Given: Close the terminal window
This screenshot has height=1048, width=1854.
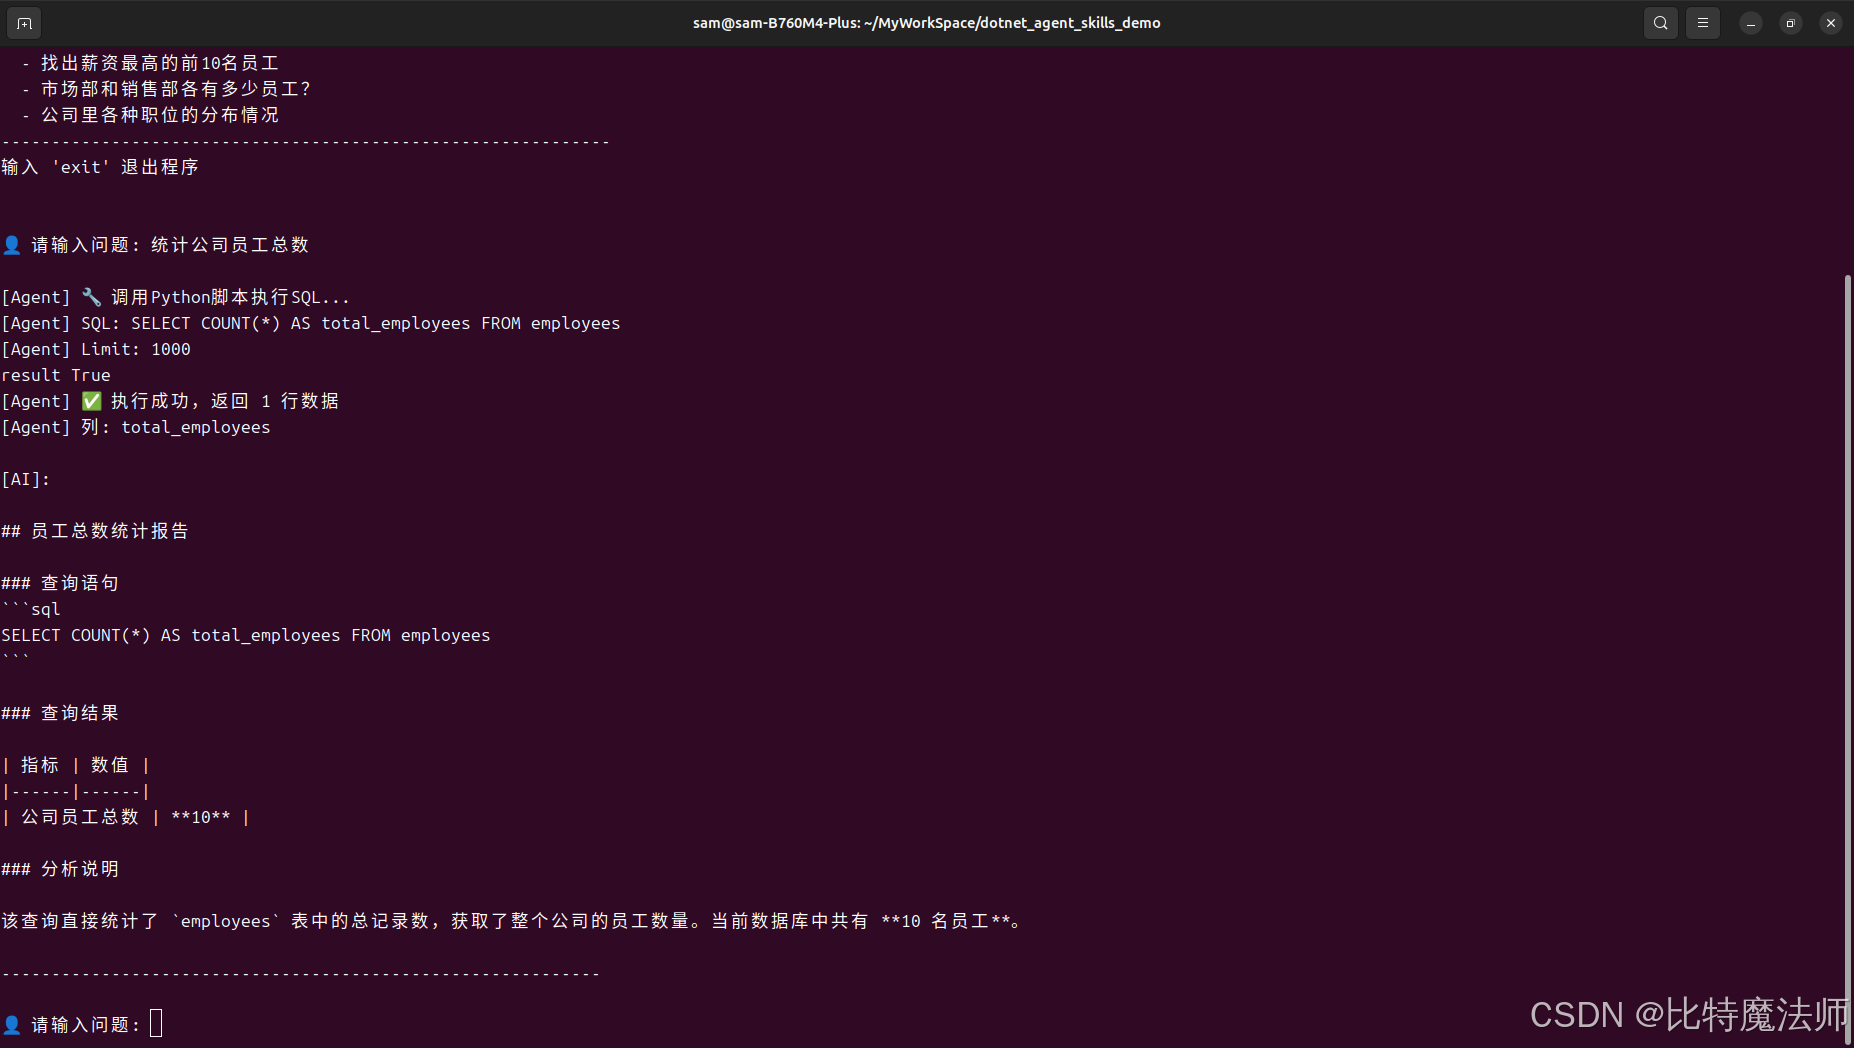Looking at the screenshot, I should [x=1831, y=23].
